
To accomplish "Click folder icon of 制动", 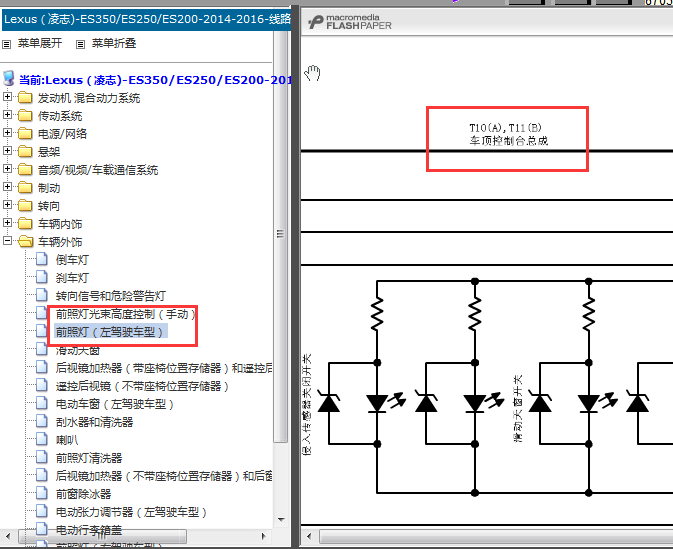I will (25, 188).
